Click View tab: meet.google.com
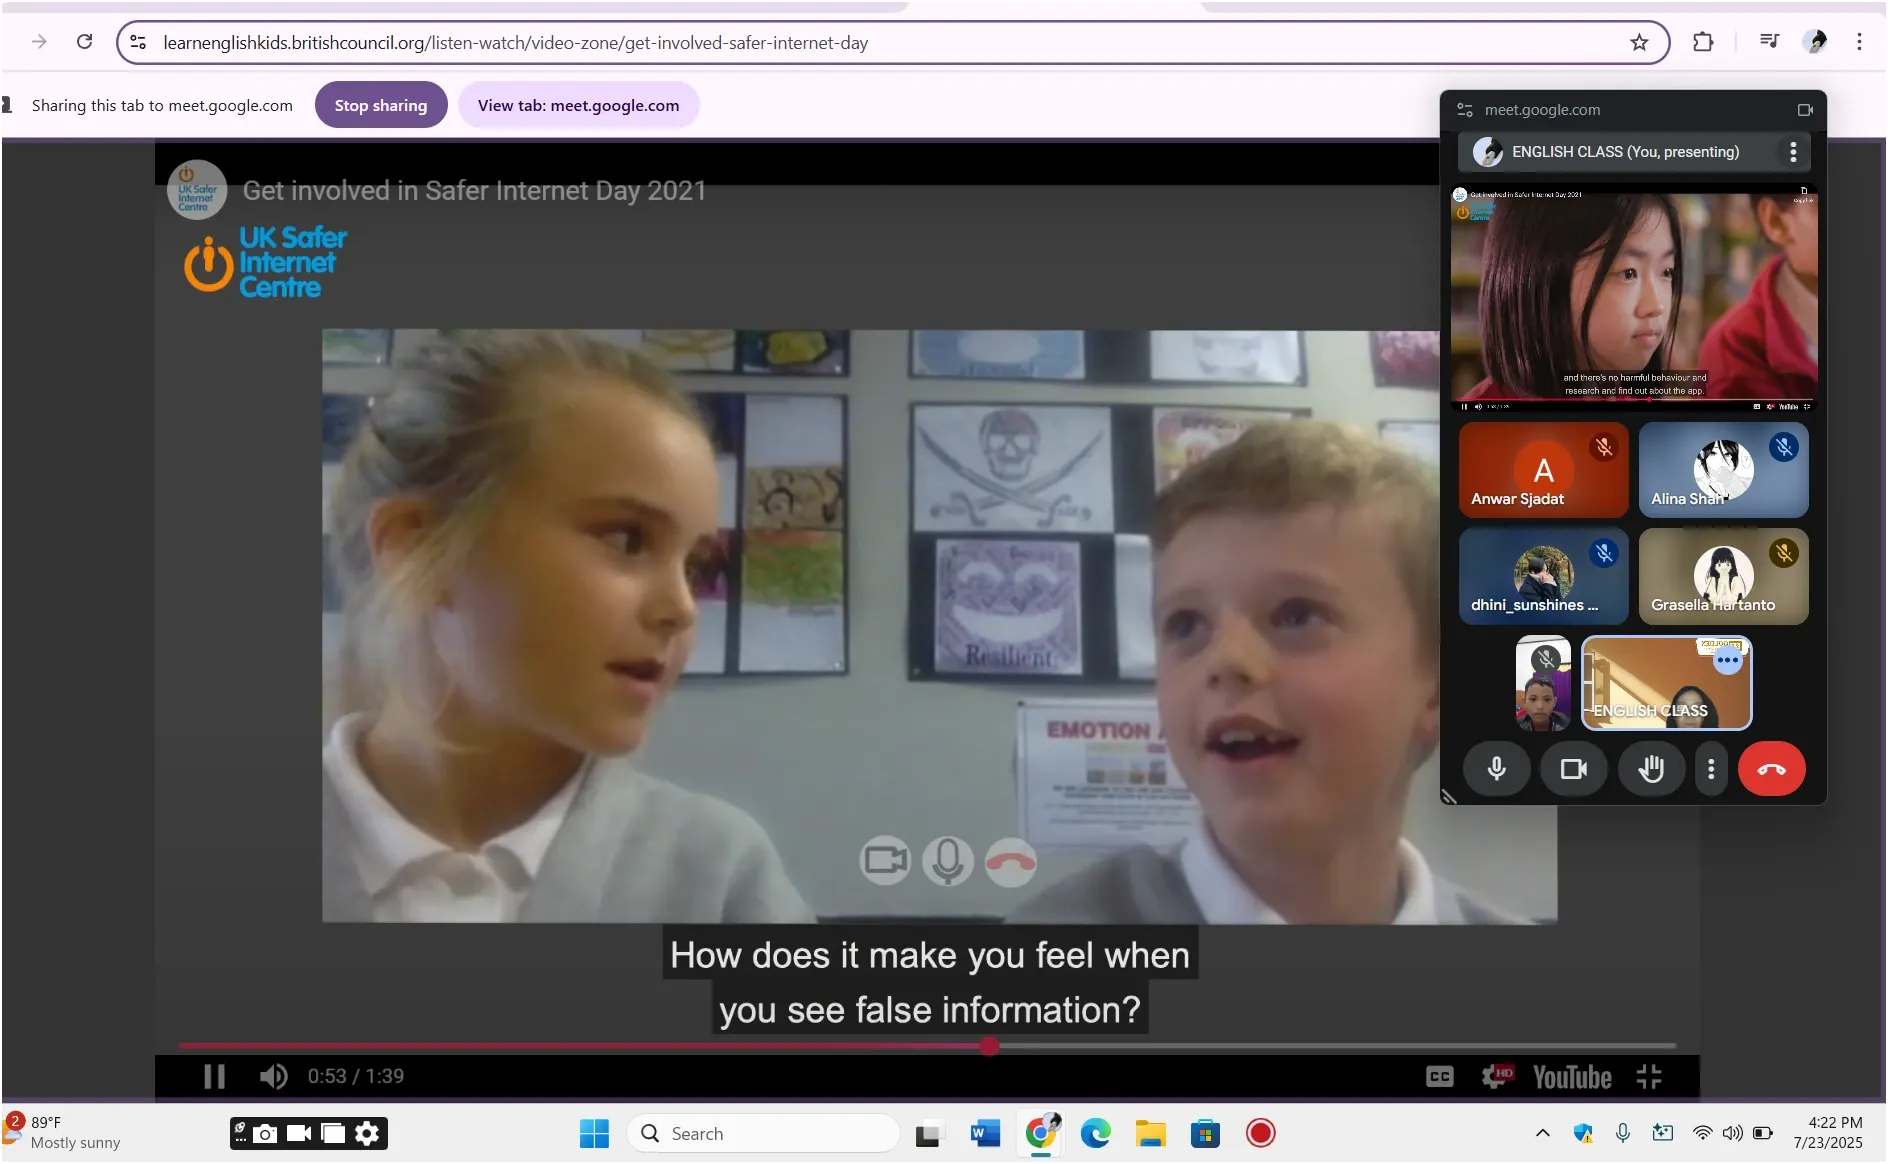1888x1164 pixels. [579, 104]
